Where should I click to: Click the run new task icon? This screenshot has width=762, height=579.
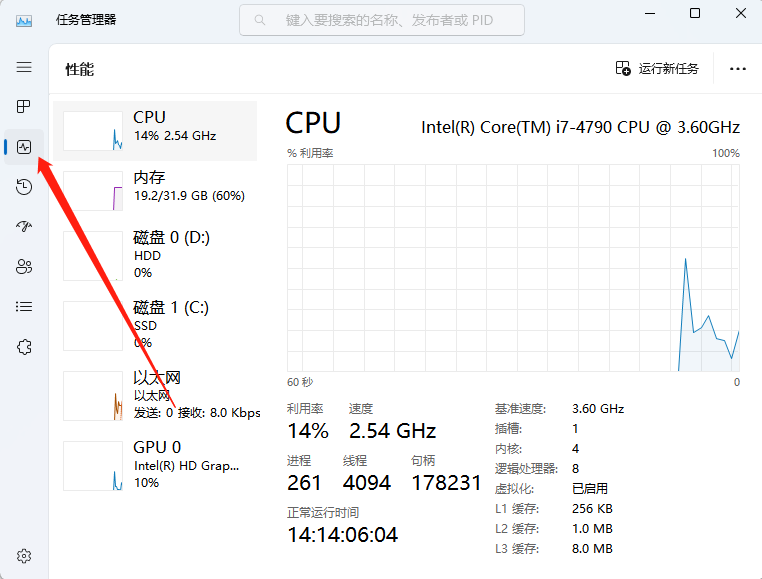623,68
